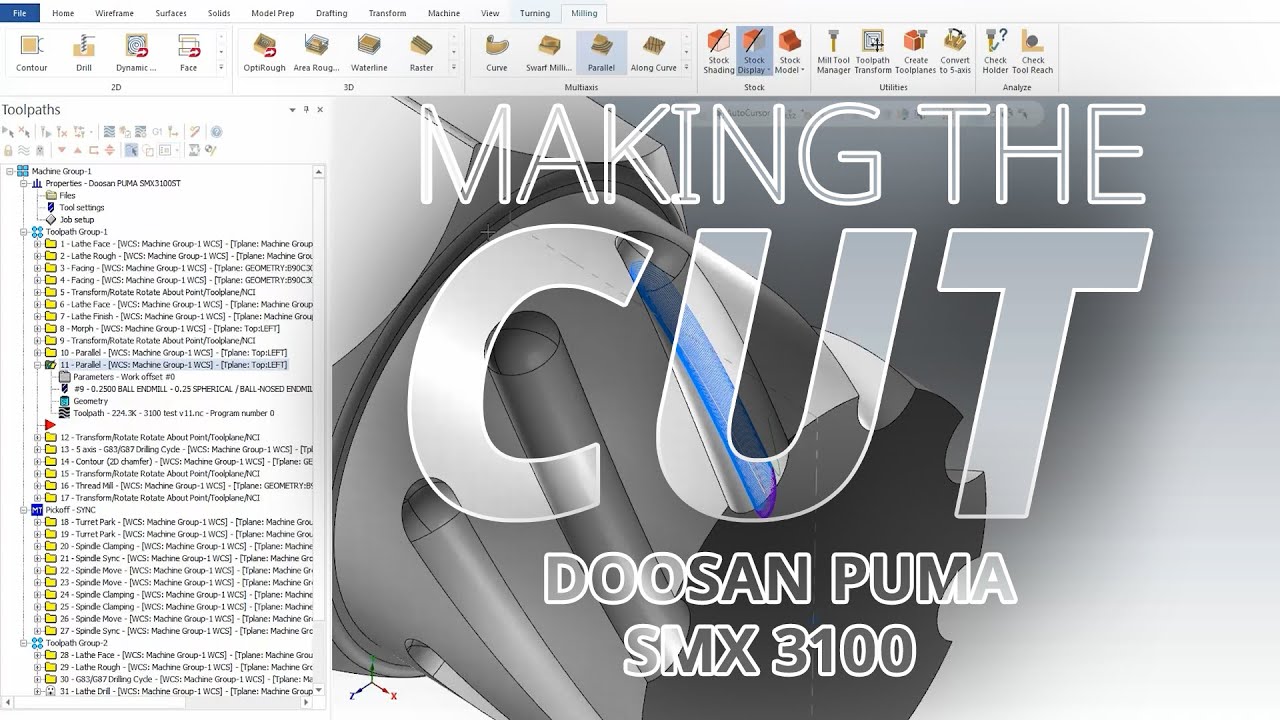Expand the 3D toolpath gallery arrow

coord(454,67)
